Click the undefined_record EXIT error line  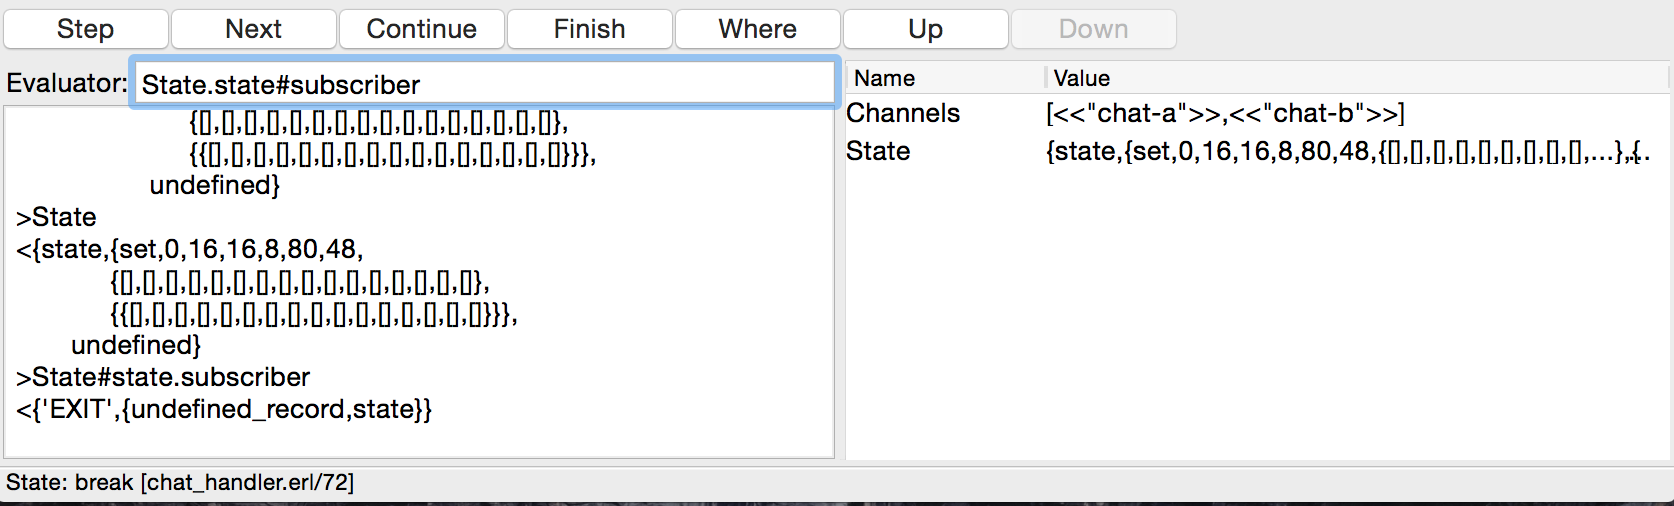(x=224, y=409)
